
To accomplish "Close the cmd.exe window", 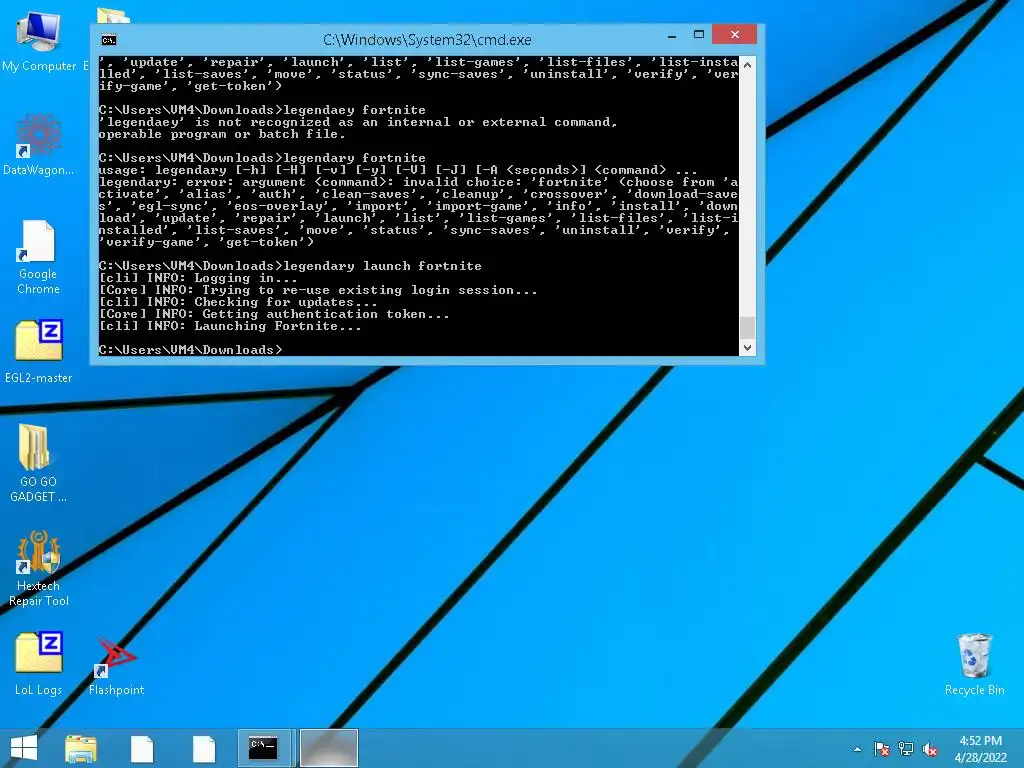I will 735,35.
